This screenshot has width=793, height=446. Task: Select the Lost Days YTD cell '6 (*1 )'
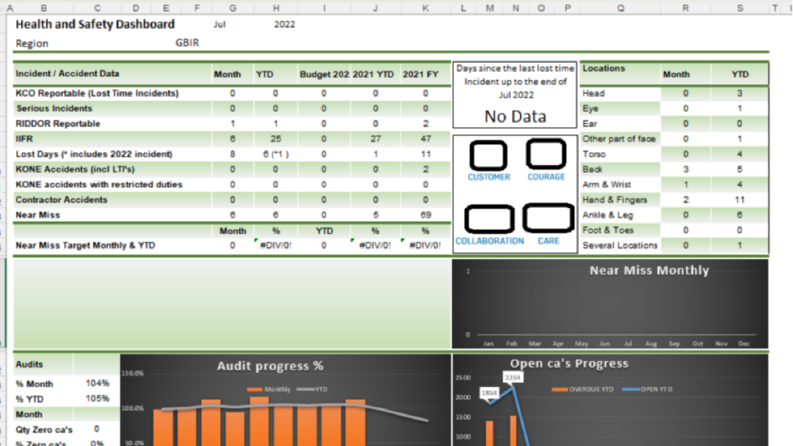[x=276, y=154]
